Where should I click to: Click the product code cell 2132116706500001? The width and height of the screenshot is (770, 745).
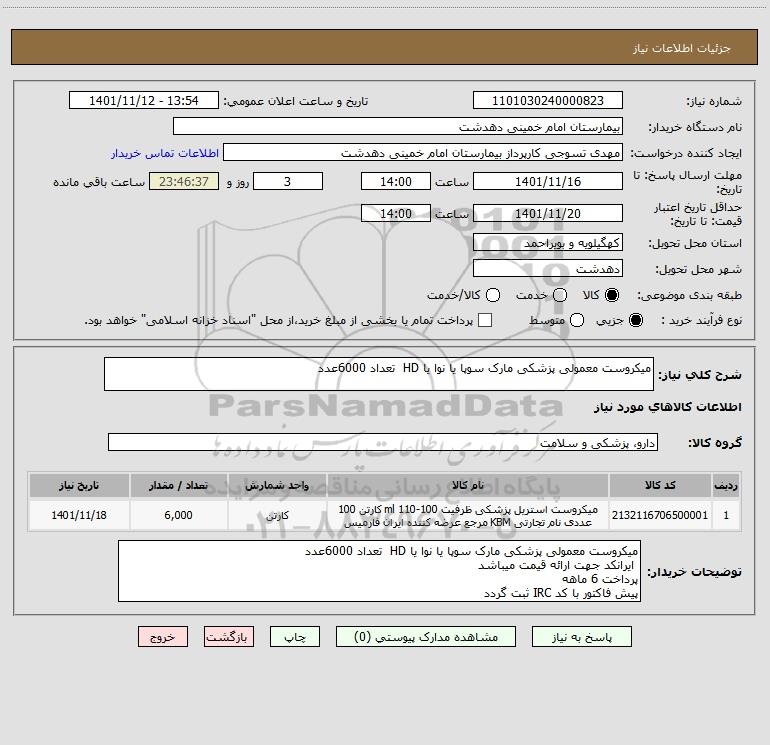tap(660, 515)
